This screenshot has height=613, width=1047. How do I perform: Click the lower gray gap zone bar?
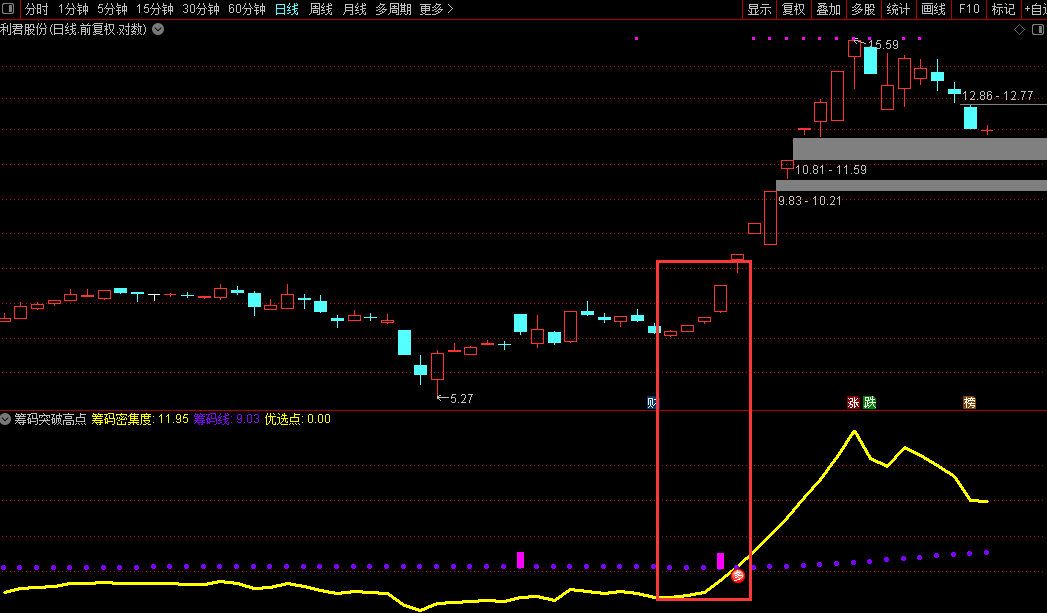point(911,185)
